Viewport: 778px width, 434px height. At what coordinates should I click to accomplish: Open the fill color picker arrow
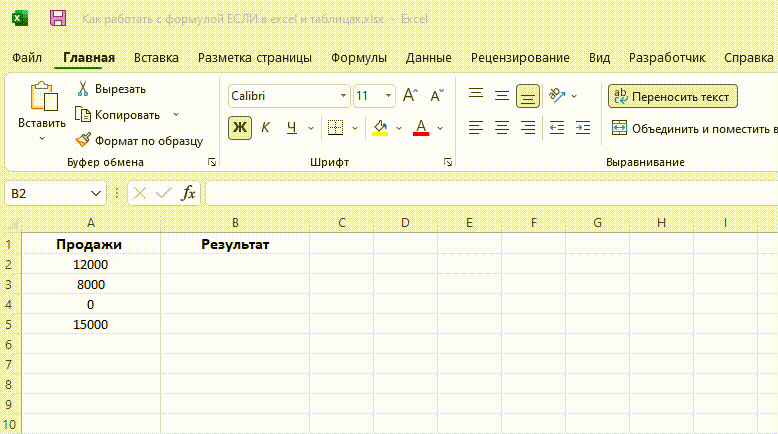pos(398,128)
